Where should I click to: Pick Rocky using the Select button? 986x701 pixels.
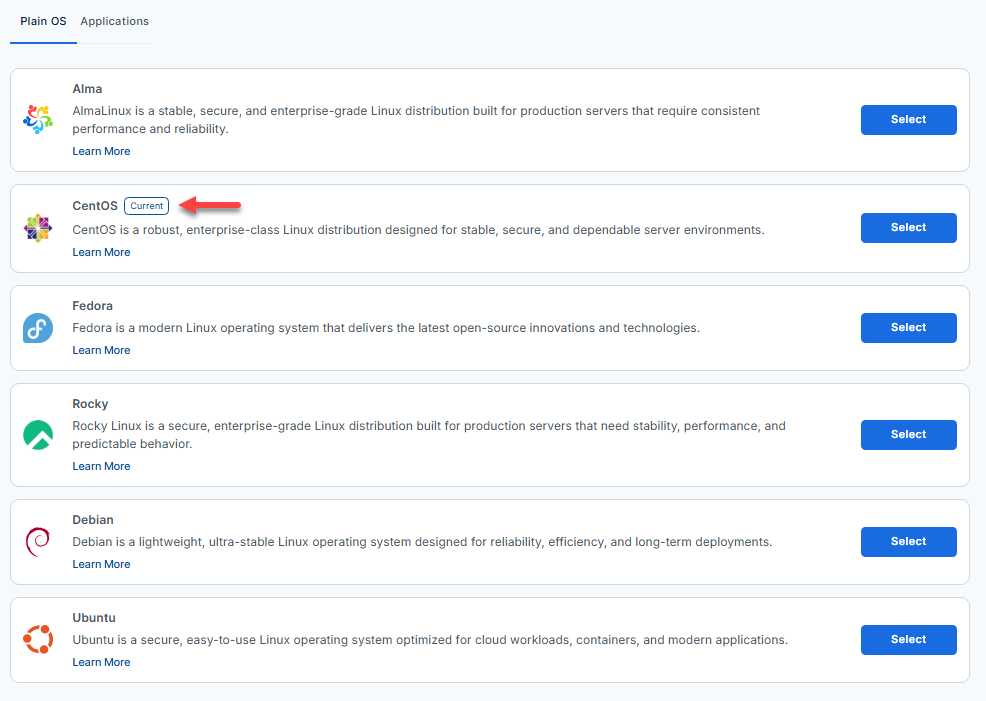(908, 434)
